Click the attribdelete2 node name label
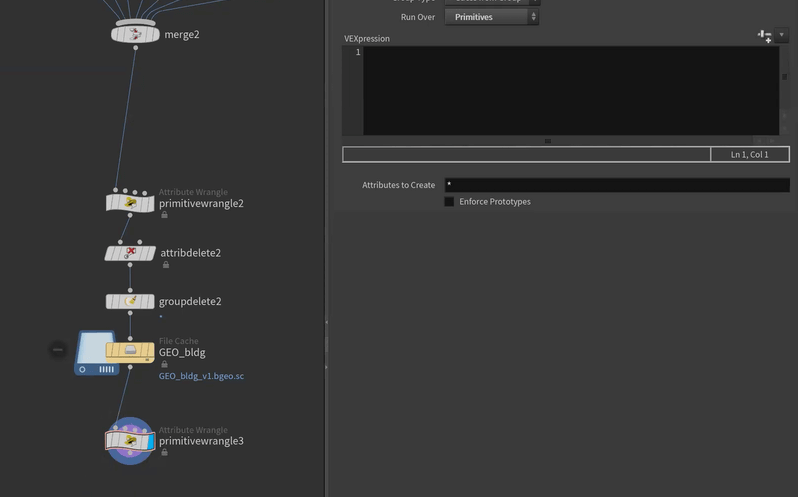Image resolution: width=798 pixels, height=497 pixels. point(190,253)
